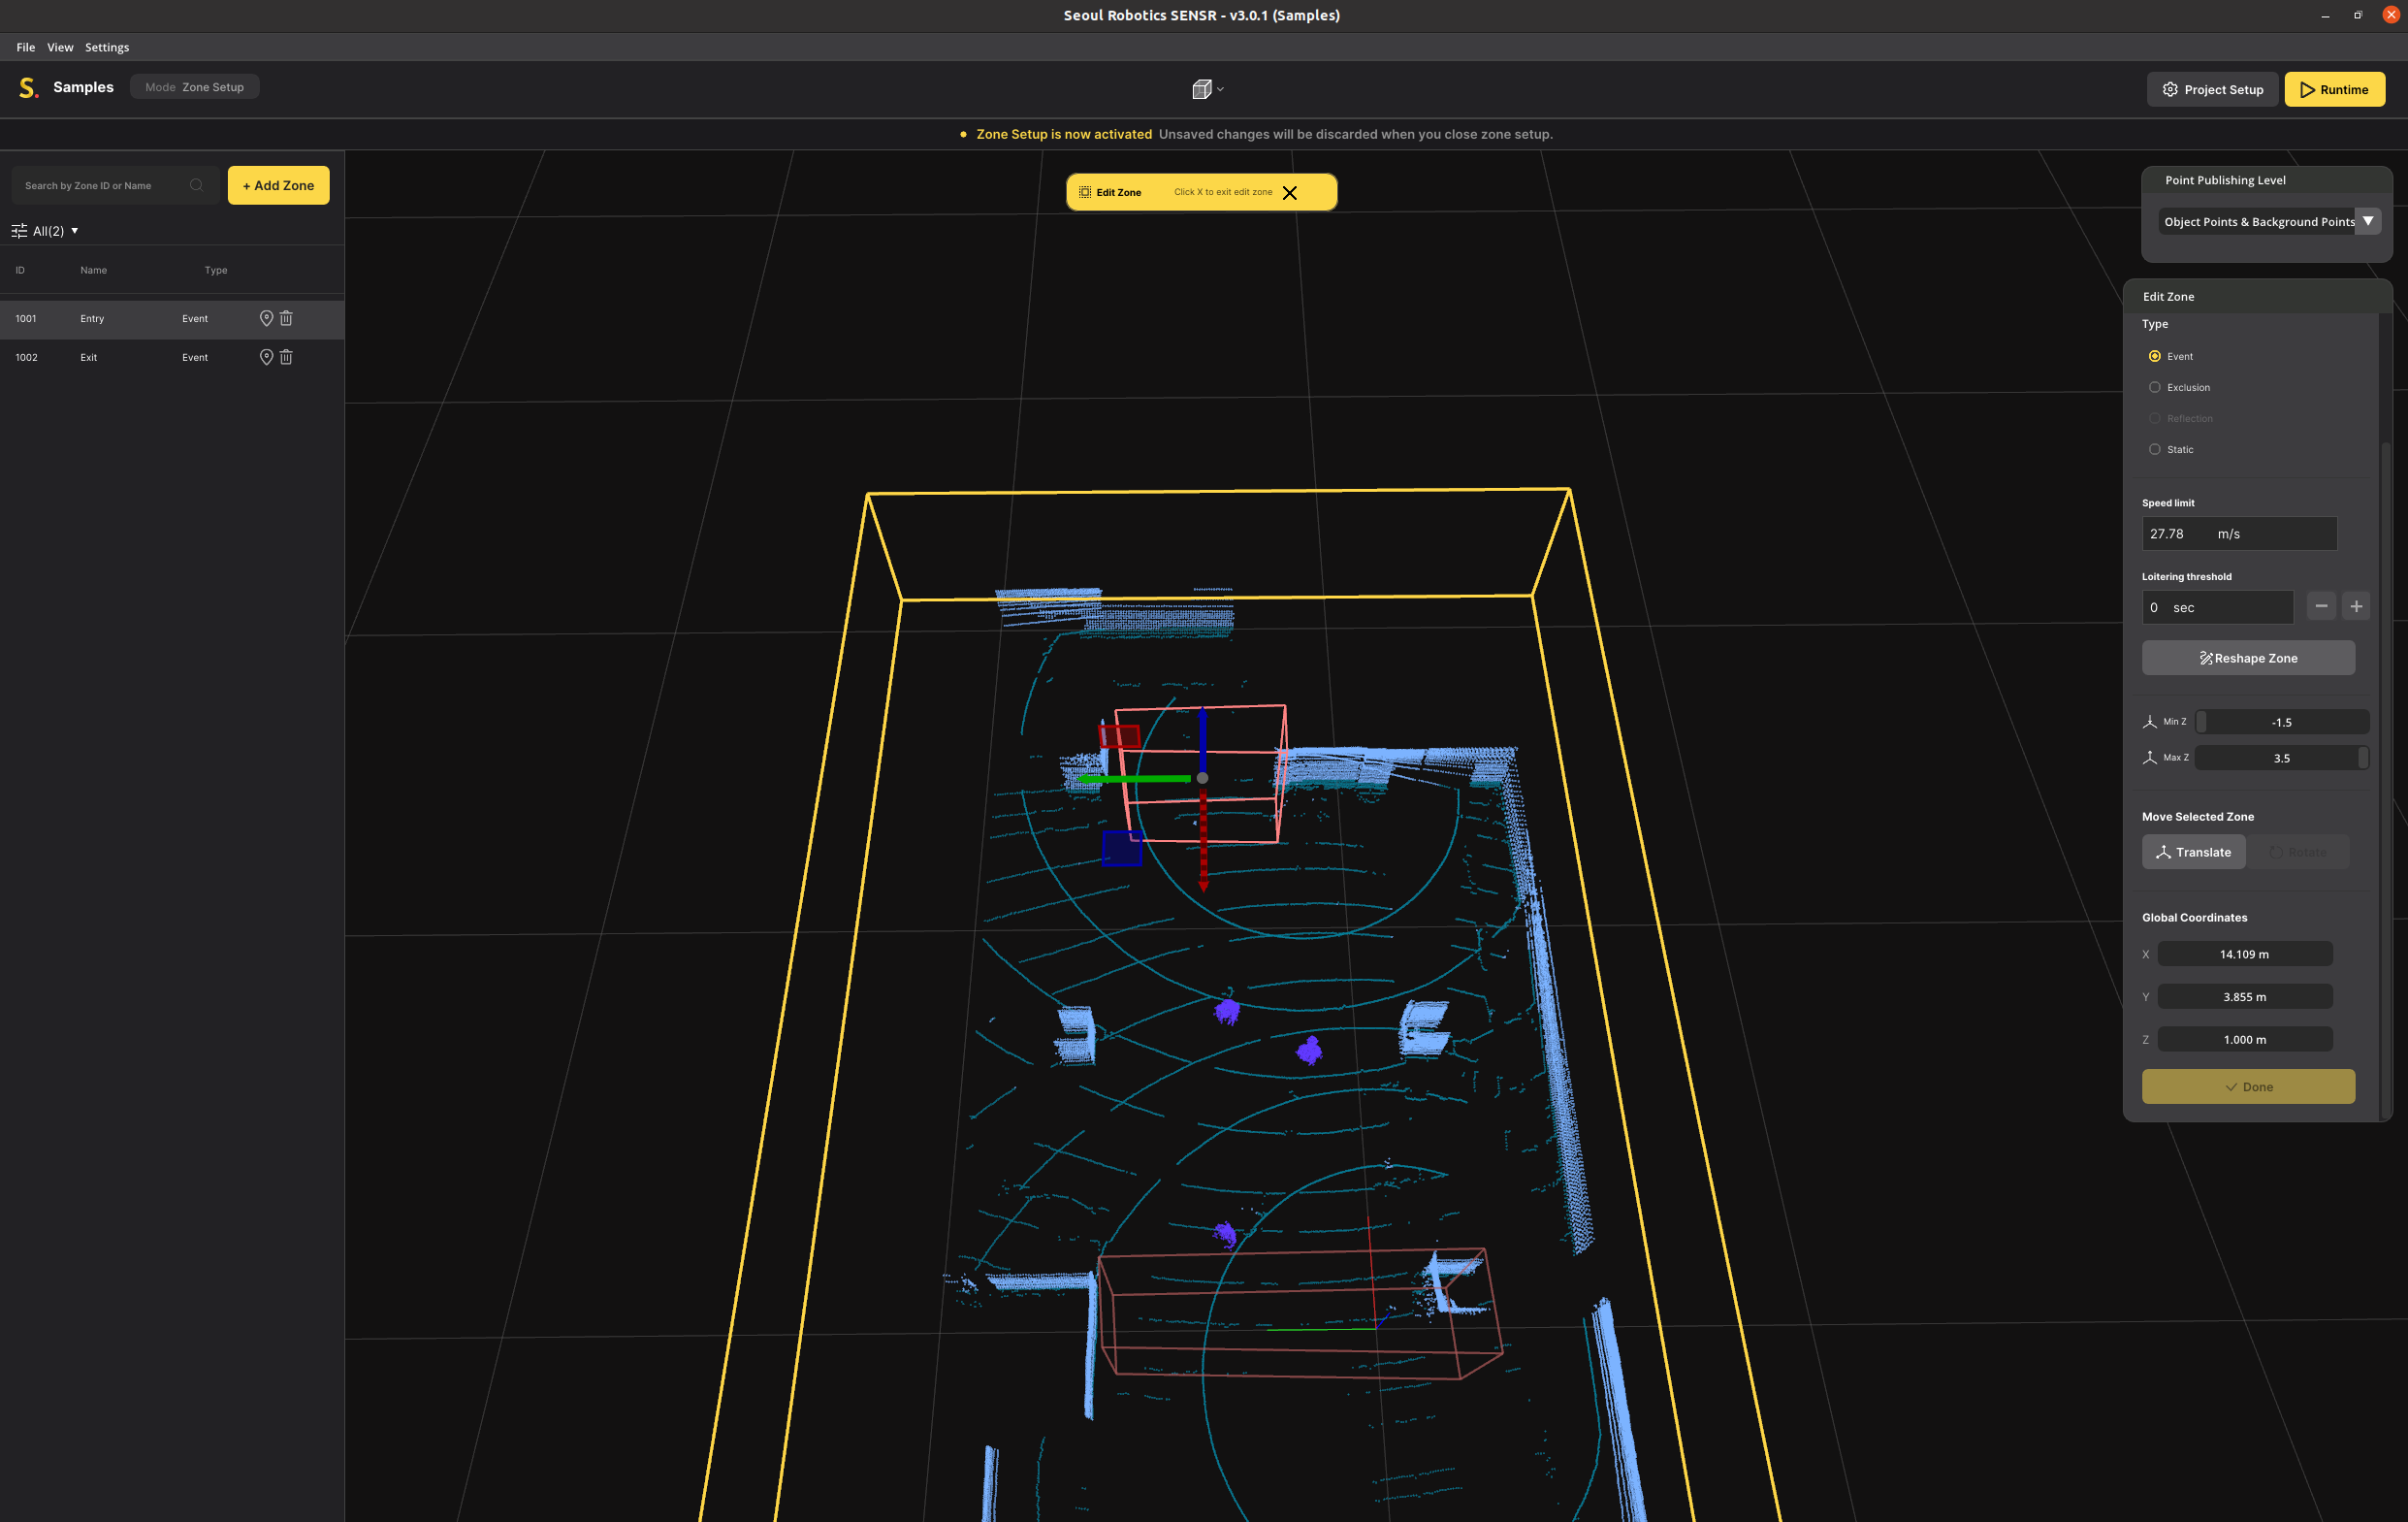2408x1522 pixels.
Task: Select Reflection zone type
Action: point(2155,418)
